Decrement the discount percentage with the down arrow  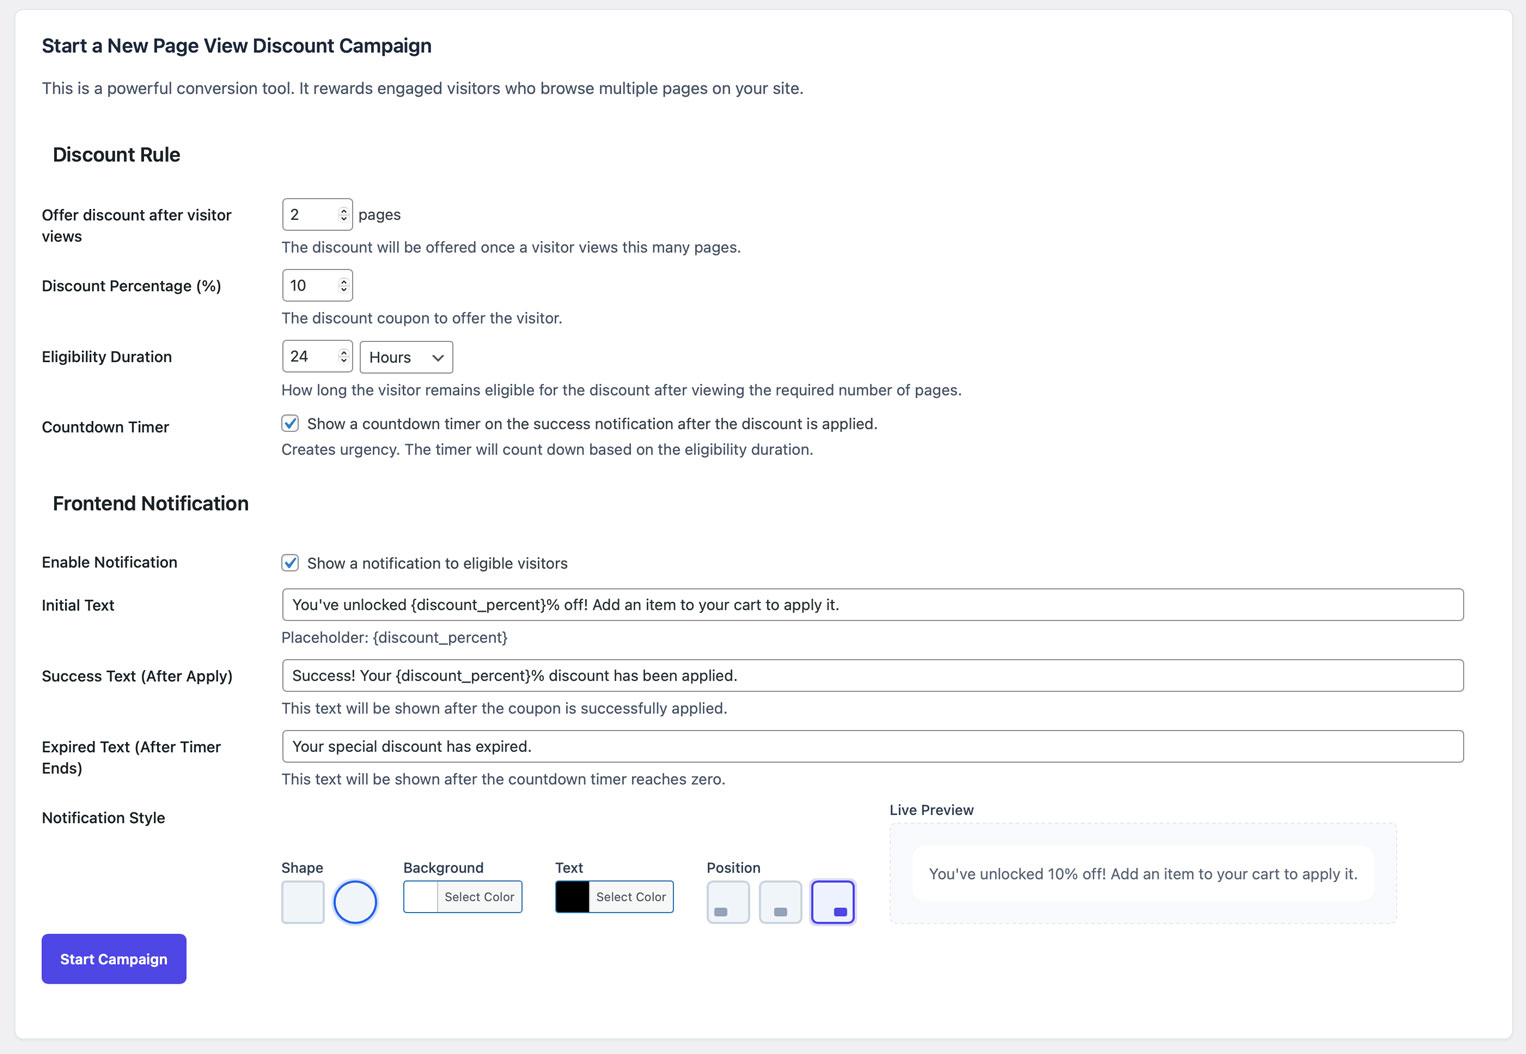[344, 290]
